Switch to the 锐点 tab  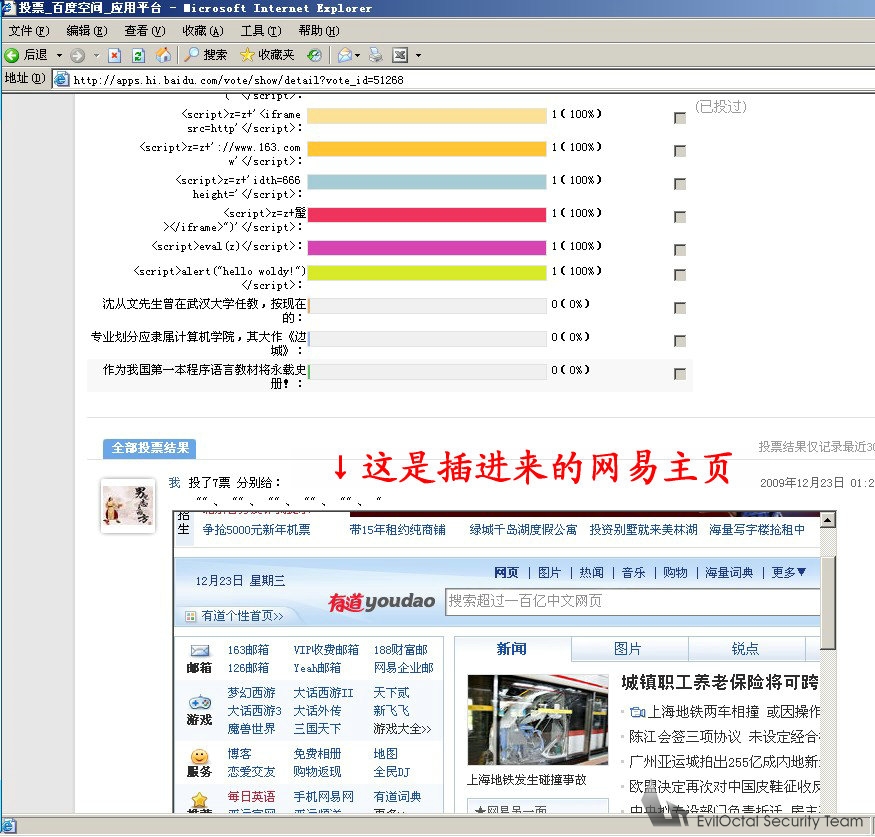click(x=745, y=648)
